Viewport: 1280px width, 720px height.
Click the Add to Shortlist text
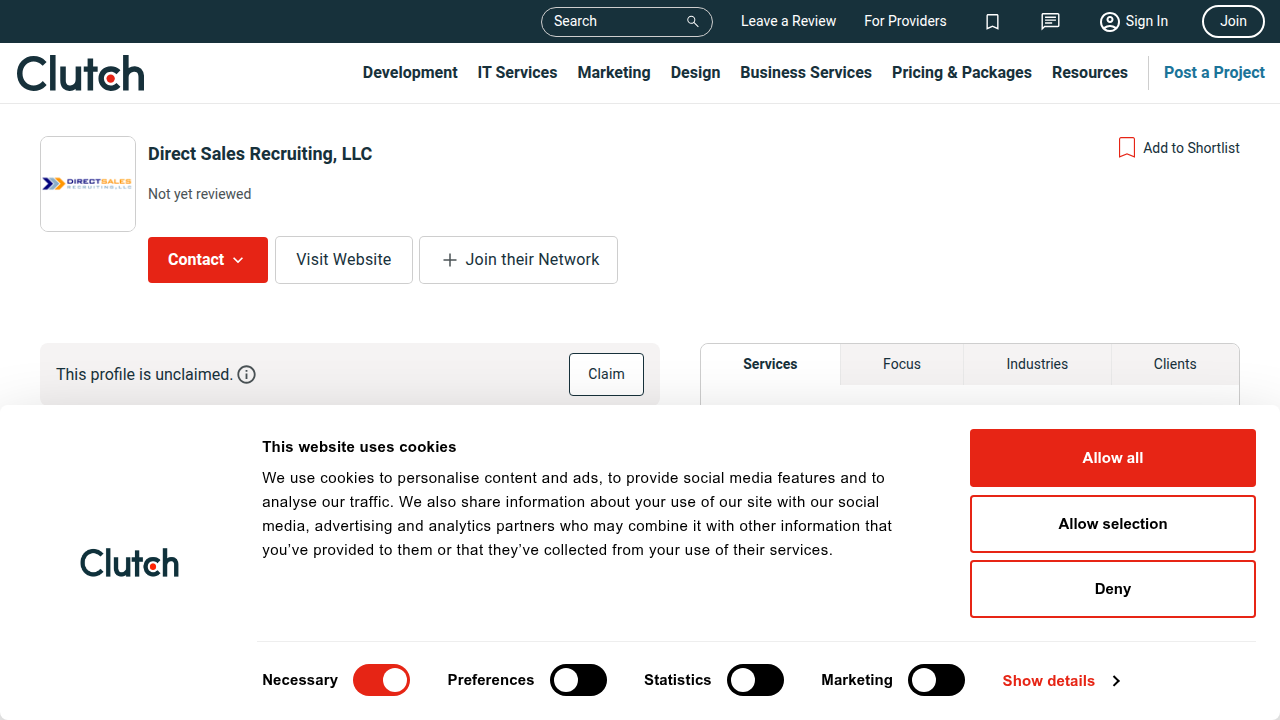coord(1191,148)
